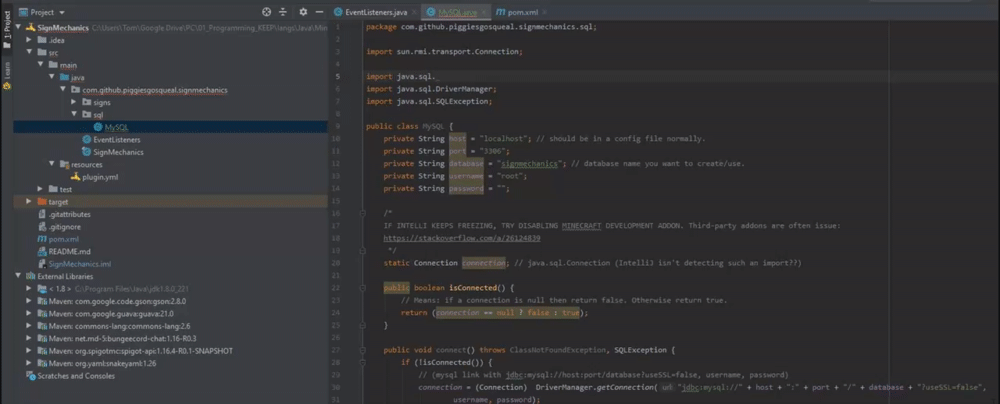Expand the signs package folder
Image resolution: width=1000 pixels, height=404 pixels.
point(73,102)
